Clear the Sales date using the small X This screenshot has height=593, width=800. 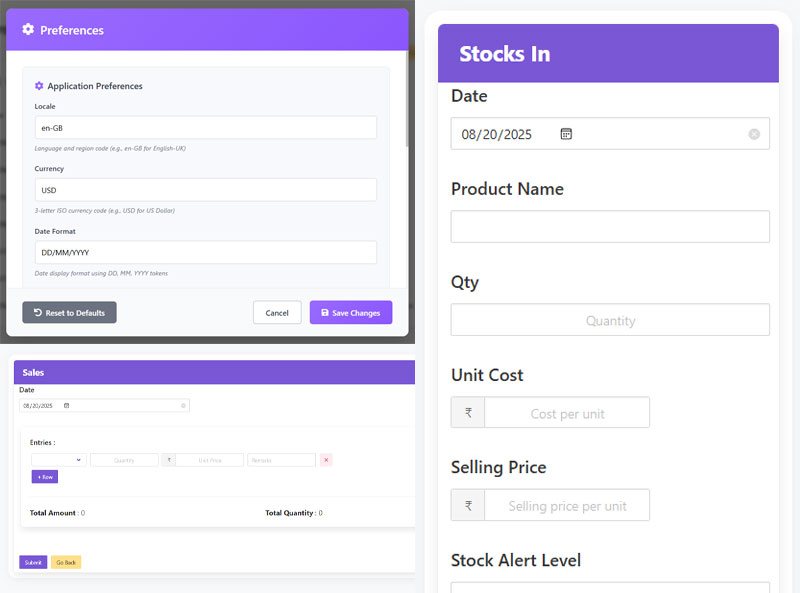pos(183,406)
